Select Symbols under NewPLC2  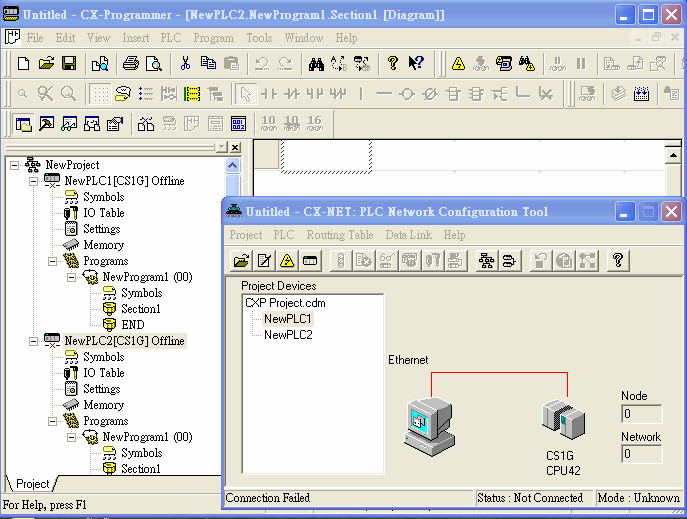coord(104,357)
